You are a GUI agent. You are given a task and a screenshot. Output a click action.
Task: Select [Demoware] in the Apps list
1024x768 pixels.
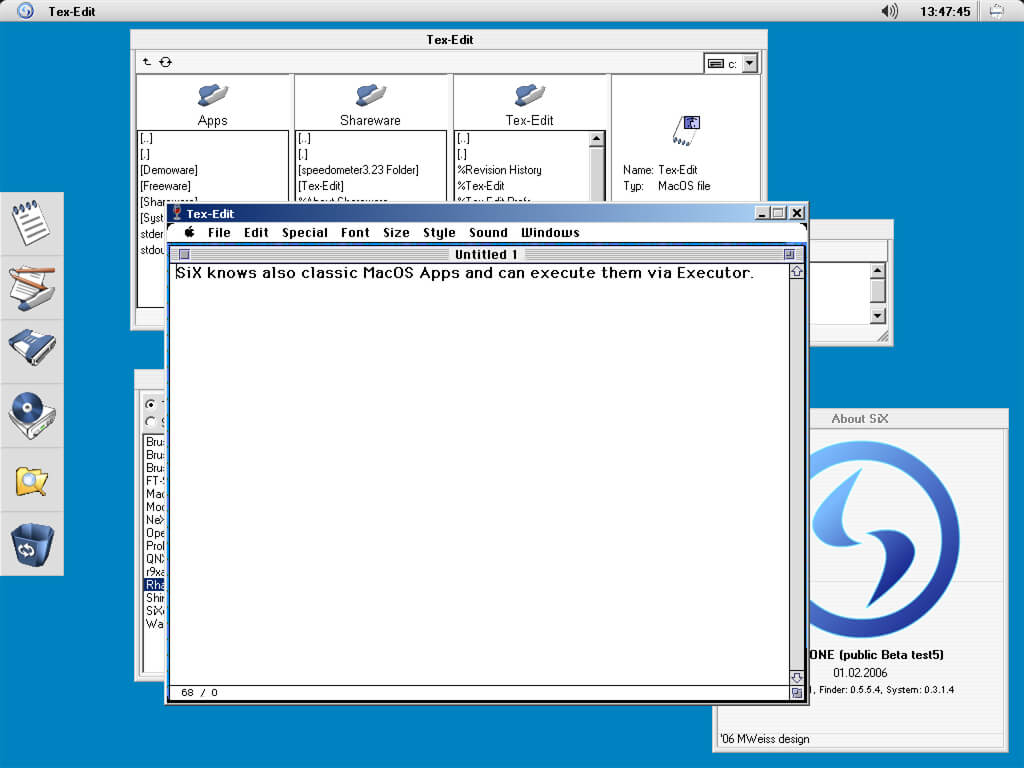pyautogui.click(x=168, y=170)
